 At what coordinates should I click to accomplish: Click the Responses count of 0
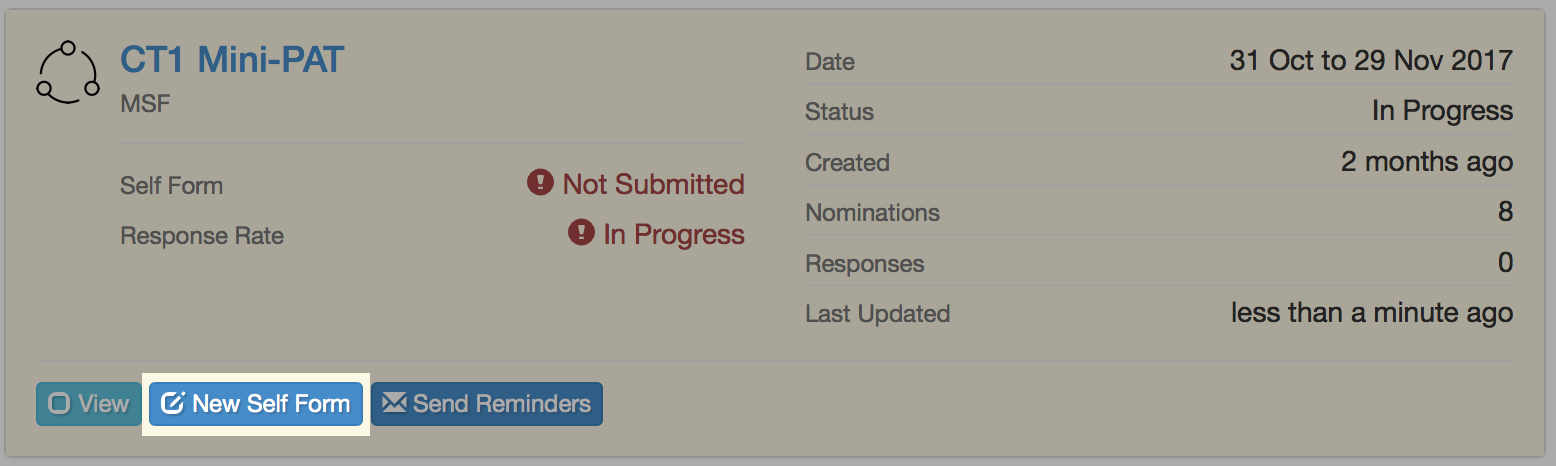(1505, 262)
